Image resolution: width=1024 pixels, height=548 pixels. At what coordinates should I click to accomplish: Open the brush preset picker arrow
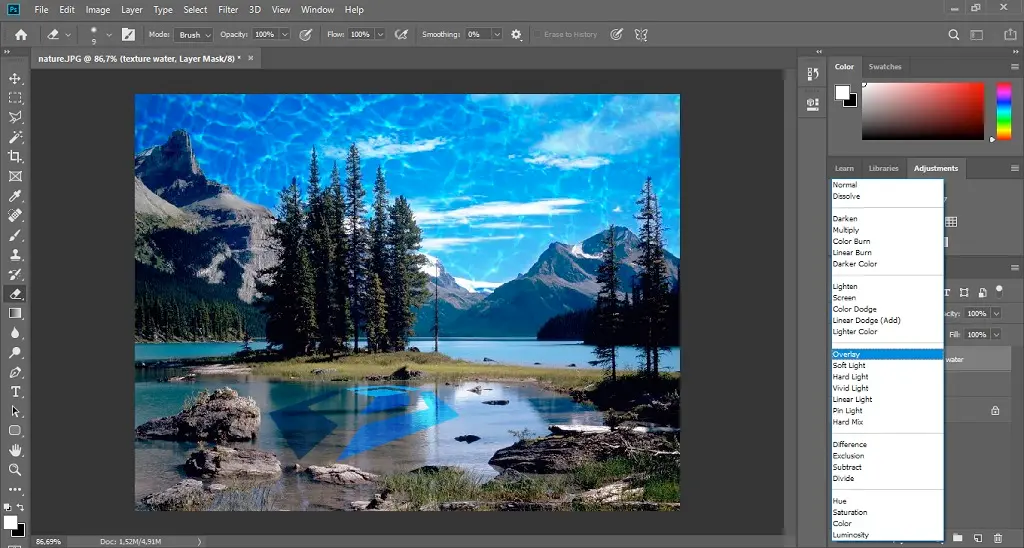pyautogui.click(x=108, y=35)
